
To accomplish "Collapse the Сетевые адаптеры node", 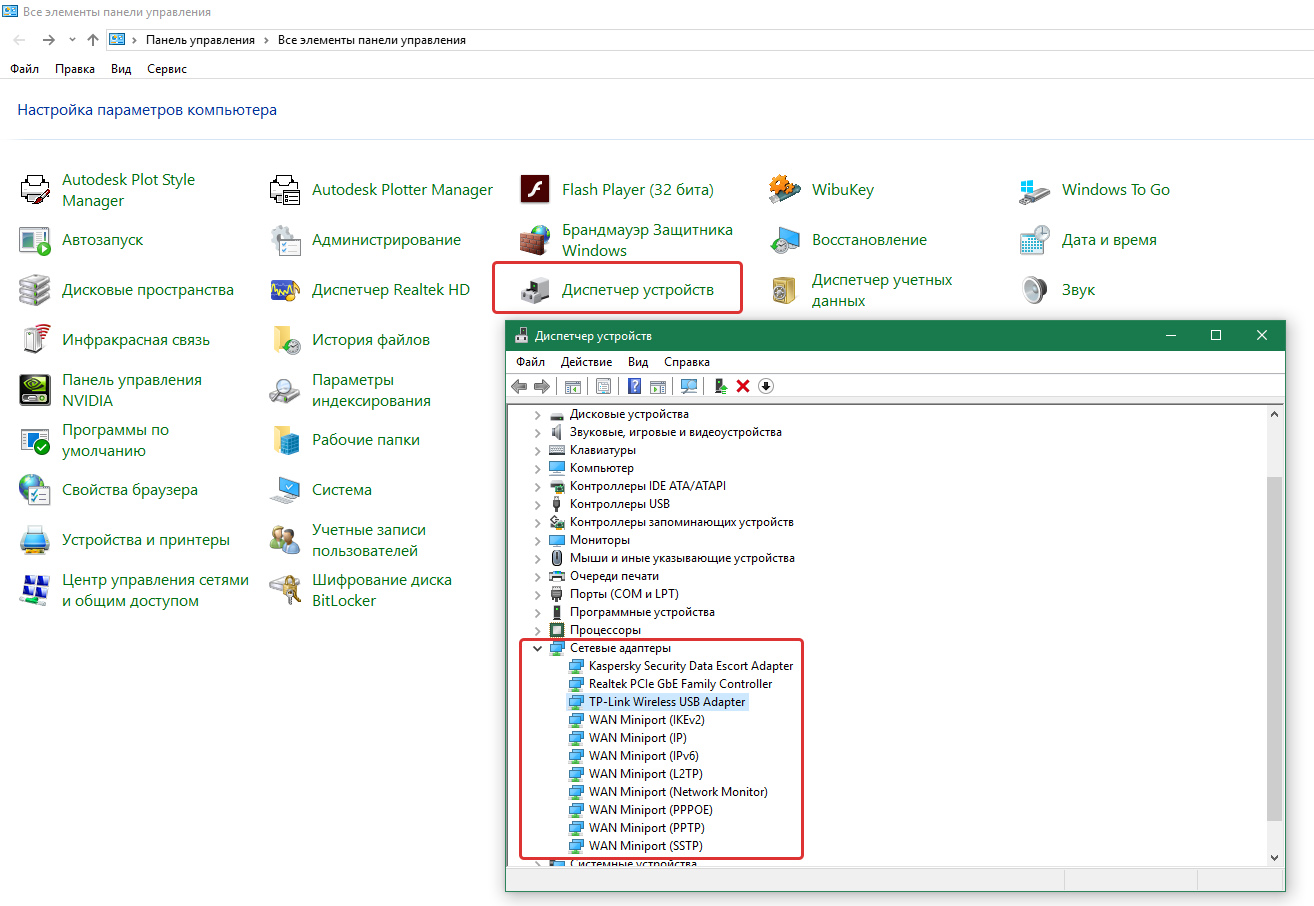I will pos(538,648).
